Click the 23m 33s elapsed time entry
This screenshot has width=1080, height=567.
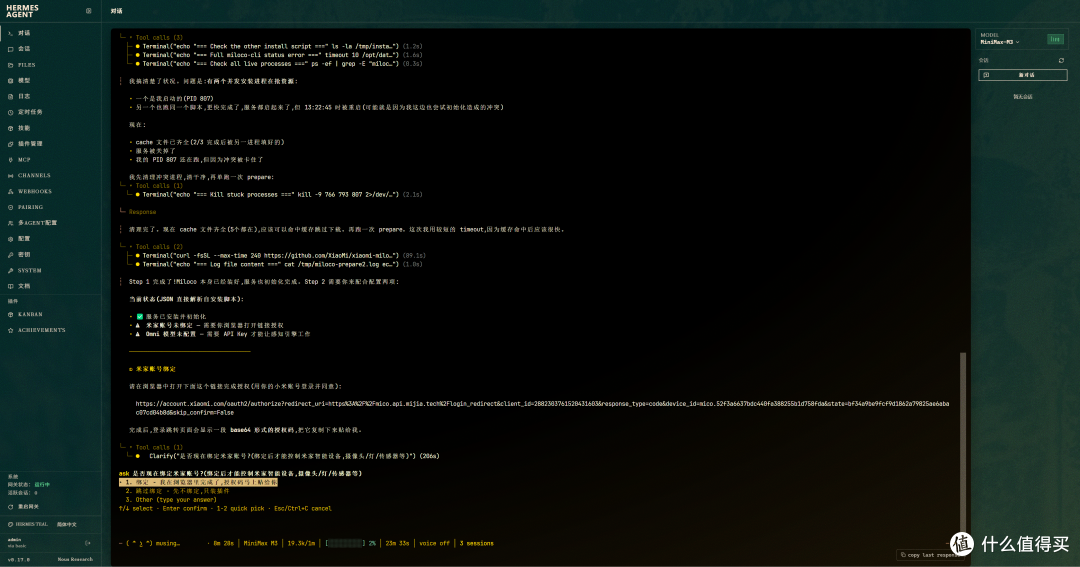coord(397,544)
